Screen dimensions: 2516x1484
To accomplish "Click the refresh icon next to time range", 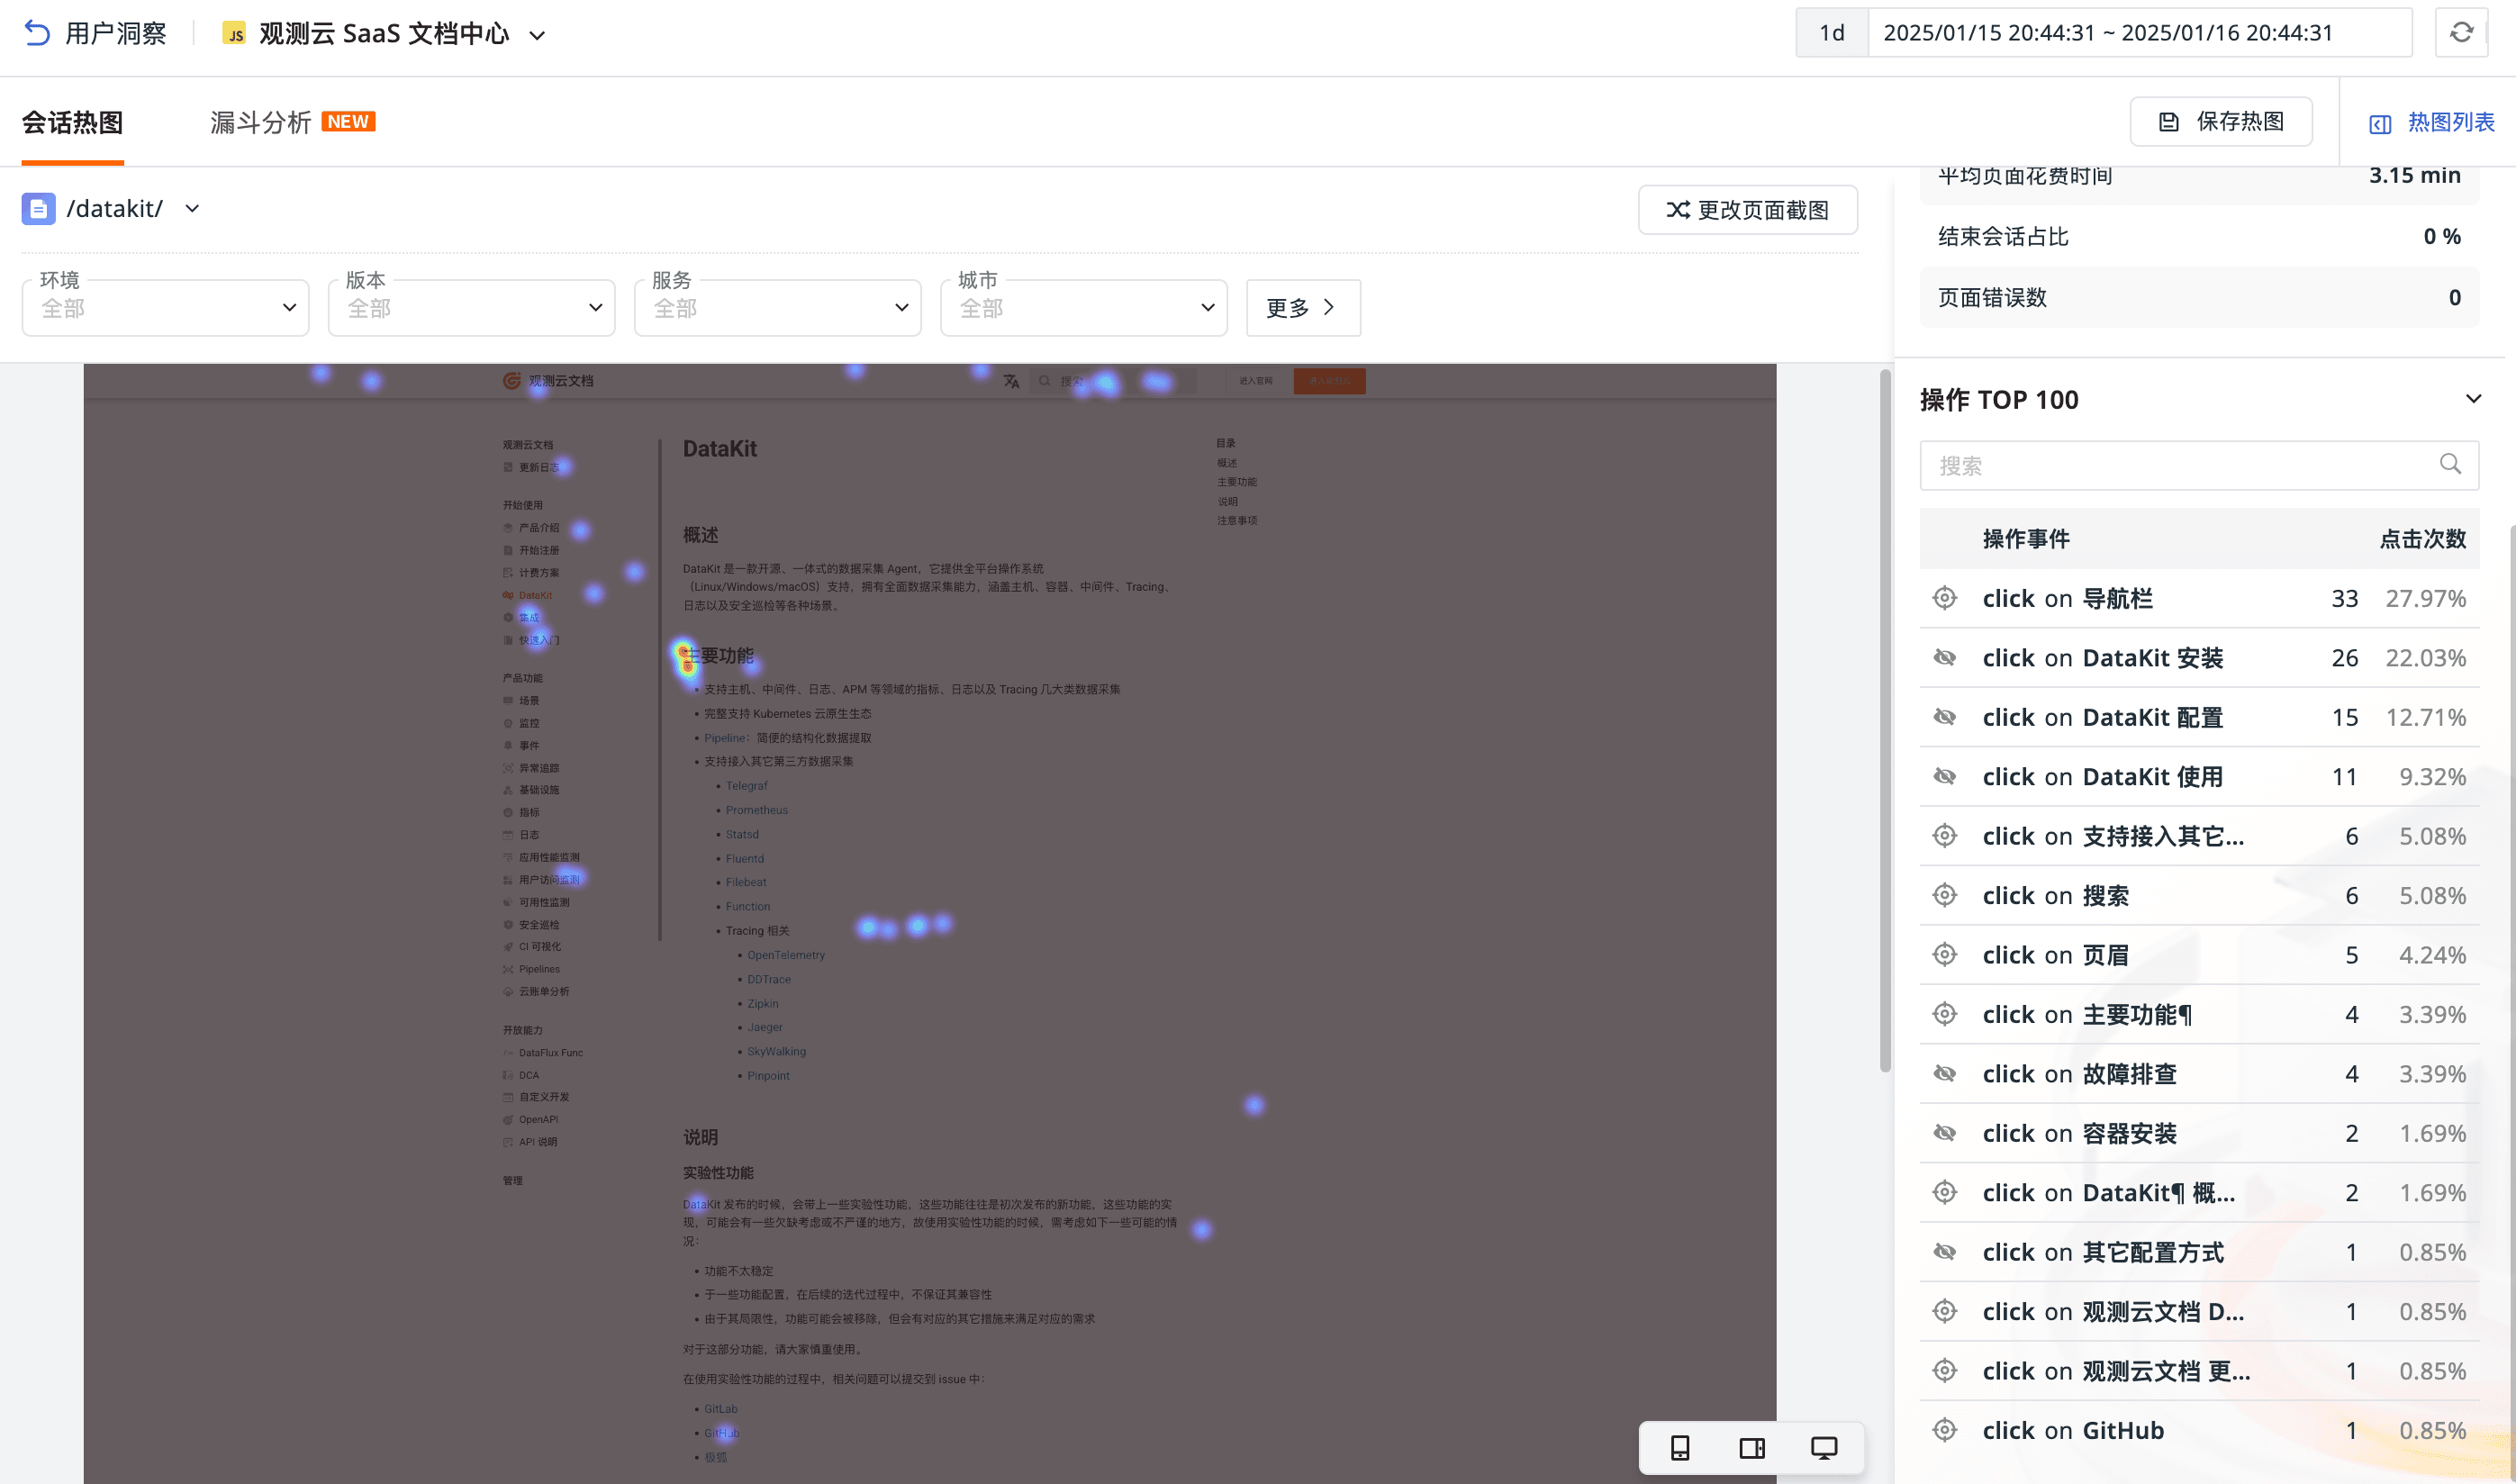I will (2461, 33).
